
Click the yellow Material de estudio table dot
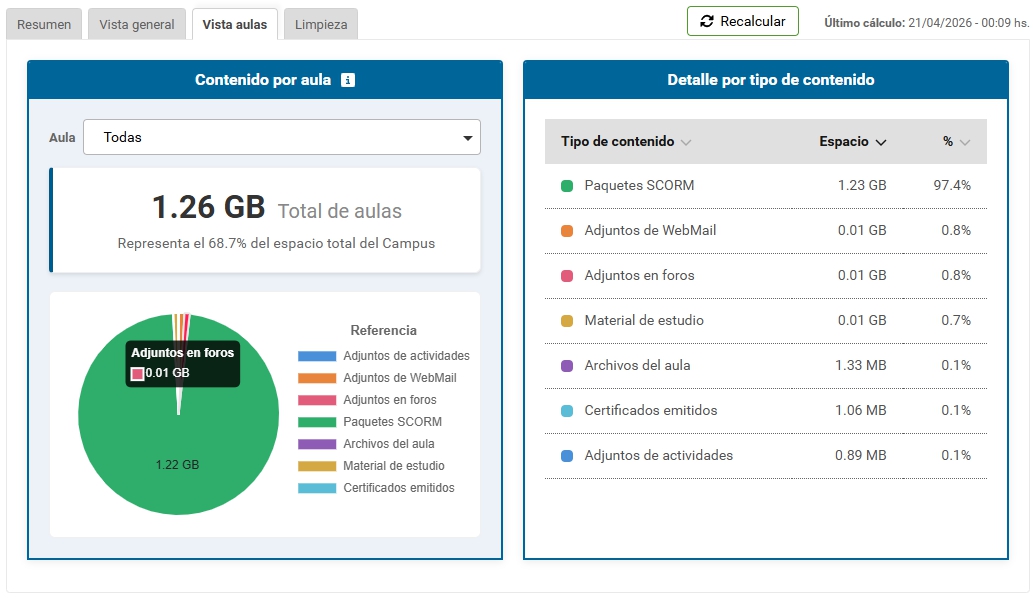click(x=567, y=321)
